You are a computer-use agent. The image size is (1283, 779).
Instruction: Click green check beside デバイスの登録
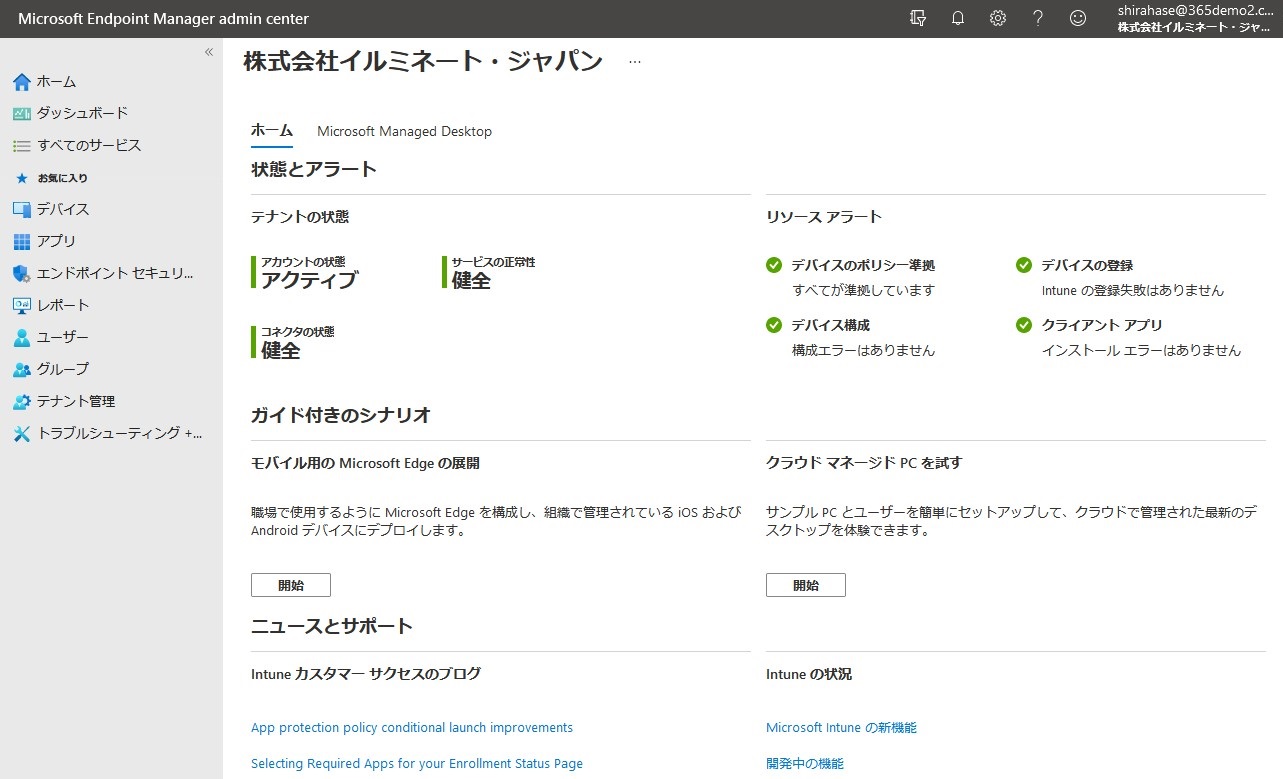click(1024, 265)
